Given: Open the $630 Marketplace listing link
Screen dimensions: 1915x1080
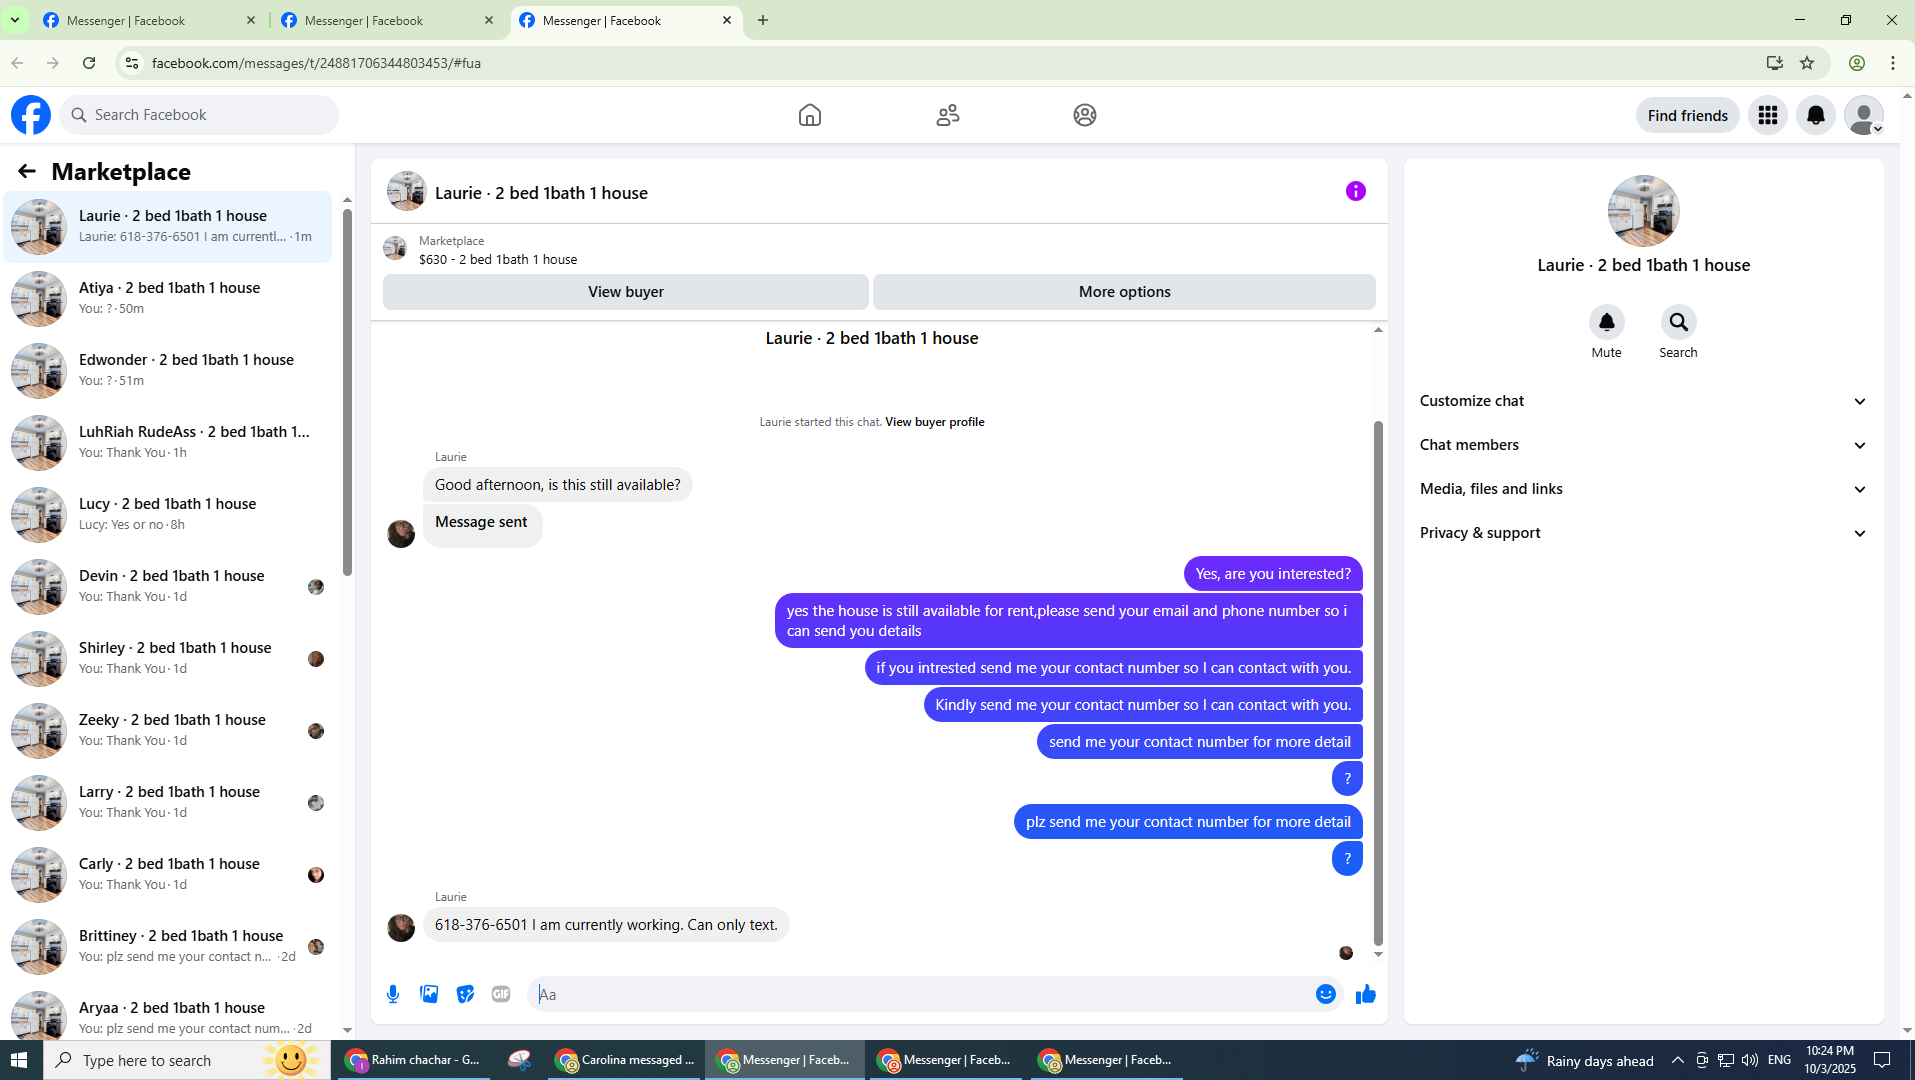Looking at the screenshot, I should click(x=498, y=259).
